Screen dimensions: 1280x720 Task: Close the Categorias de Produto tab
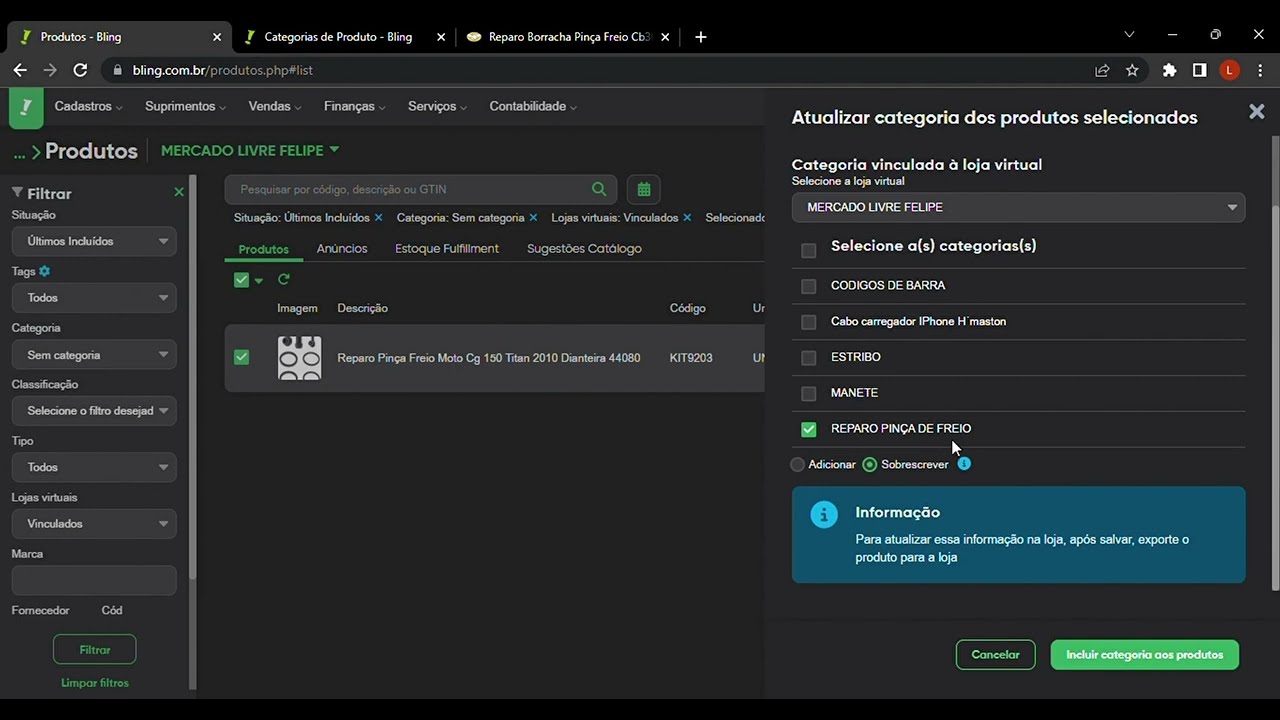[x=441, y=37]
